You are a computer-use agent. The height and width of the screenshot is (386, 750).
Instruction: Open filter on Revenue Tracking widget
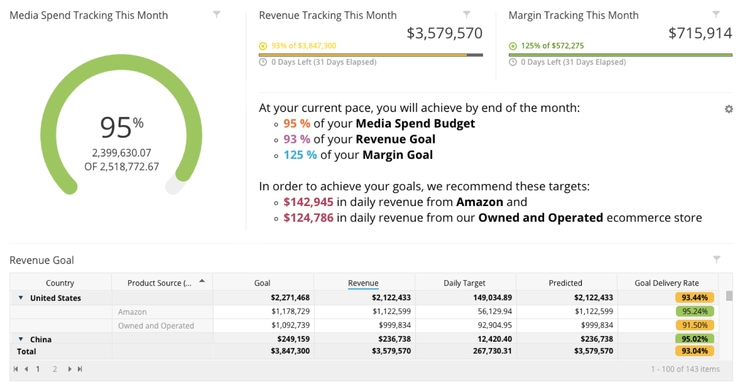coord(466,15)
